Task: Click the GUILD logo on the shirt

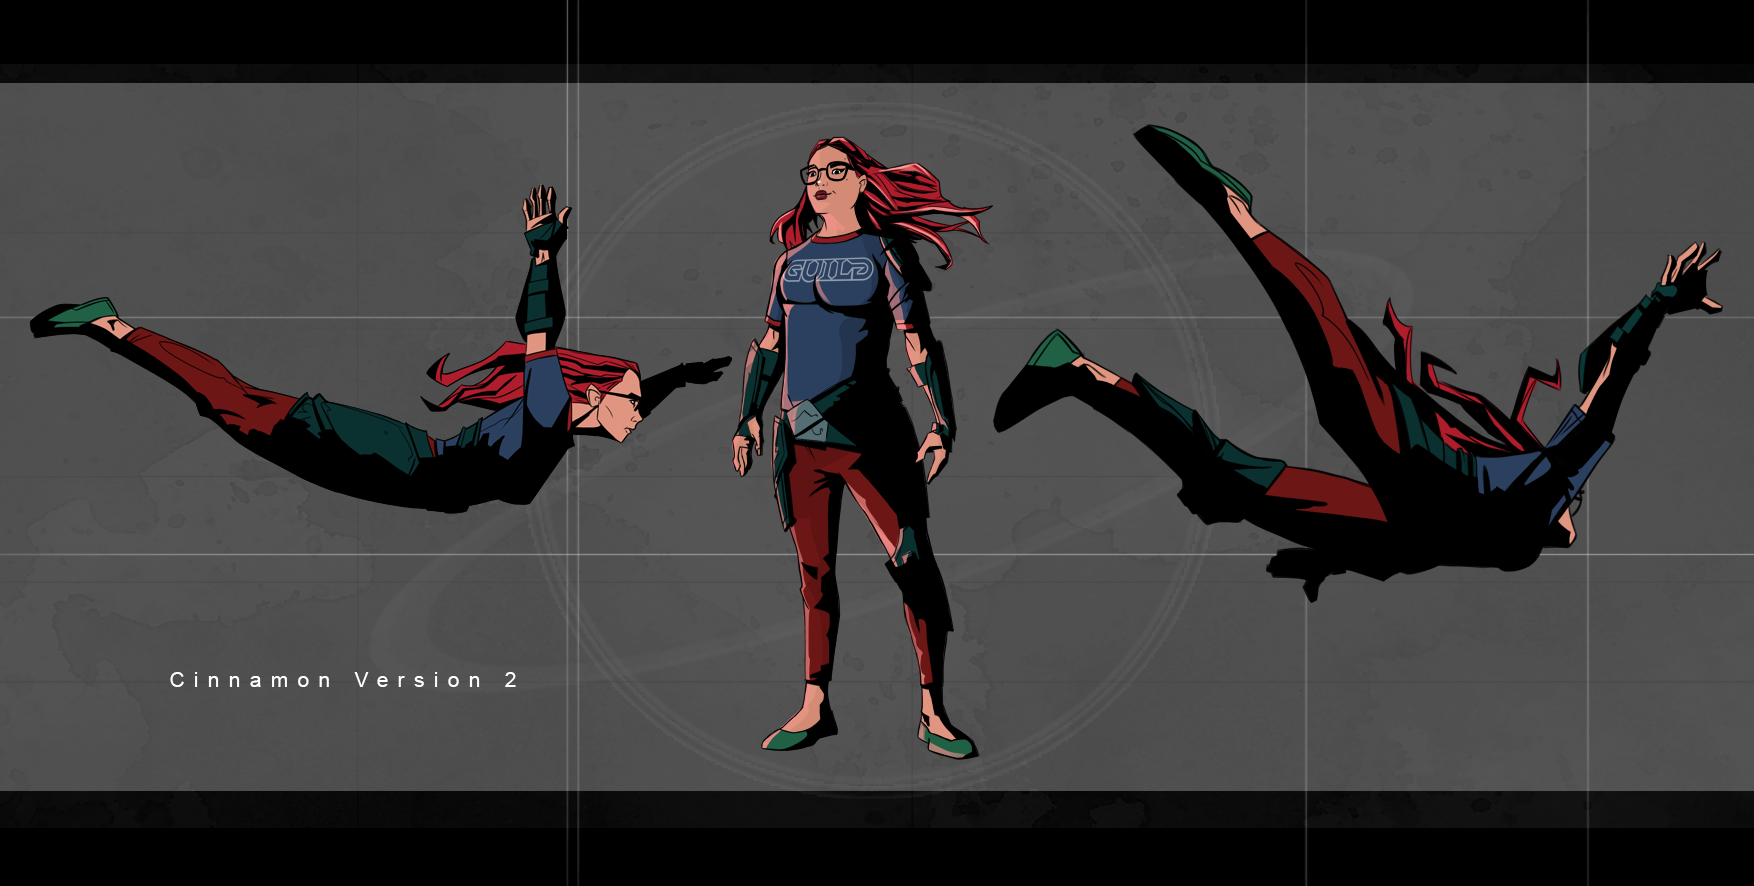Action: click(x=828, y=270)
